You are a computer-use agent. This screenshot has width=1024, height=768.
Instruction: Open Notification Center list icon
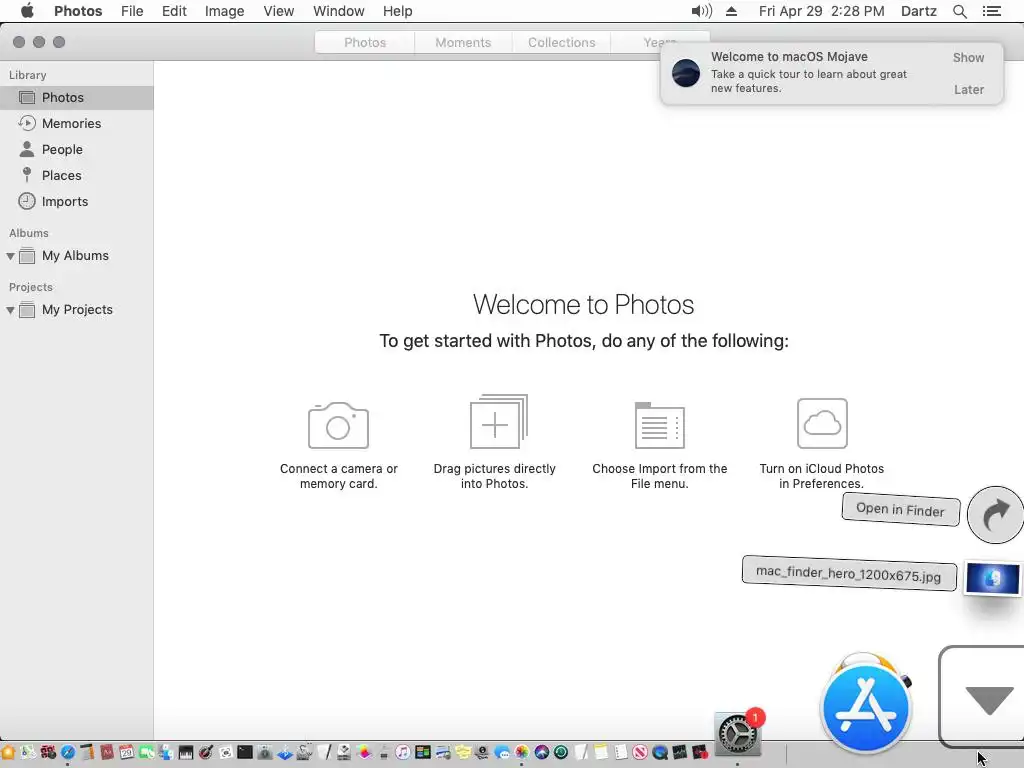(992, 11)
